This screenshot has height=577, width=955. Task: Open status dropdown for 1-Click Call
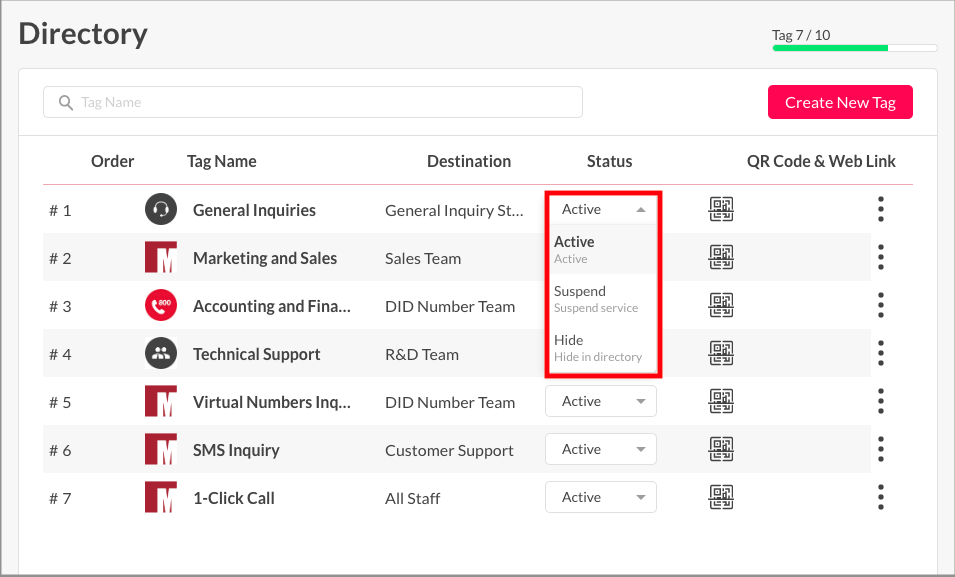tap(601, 497)
